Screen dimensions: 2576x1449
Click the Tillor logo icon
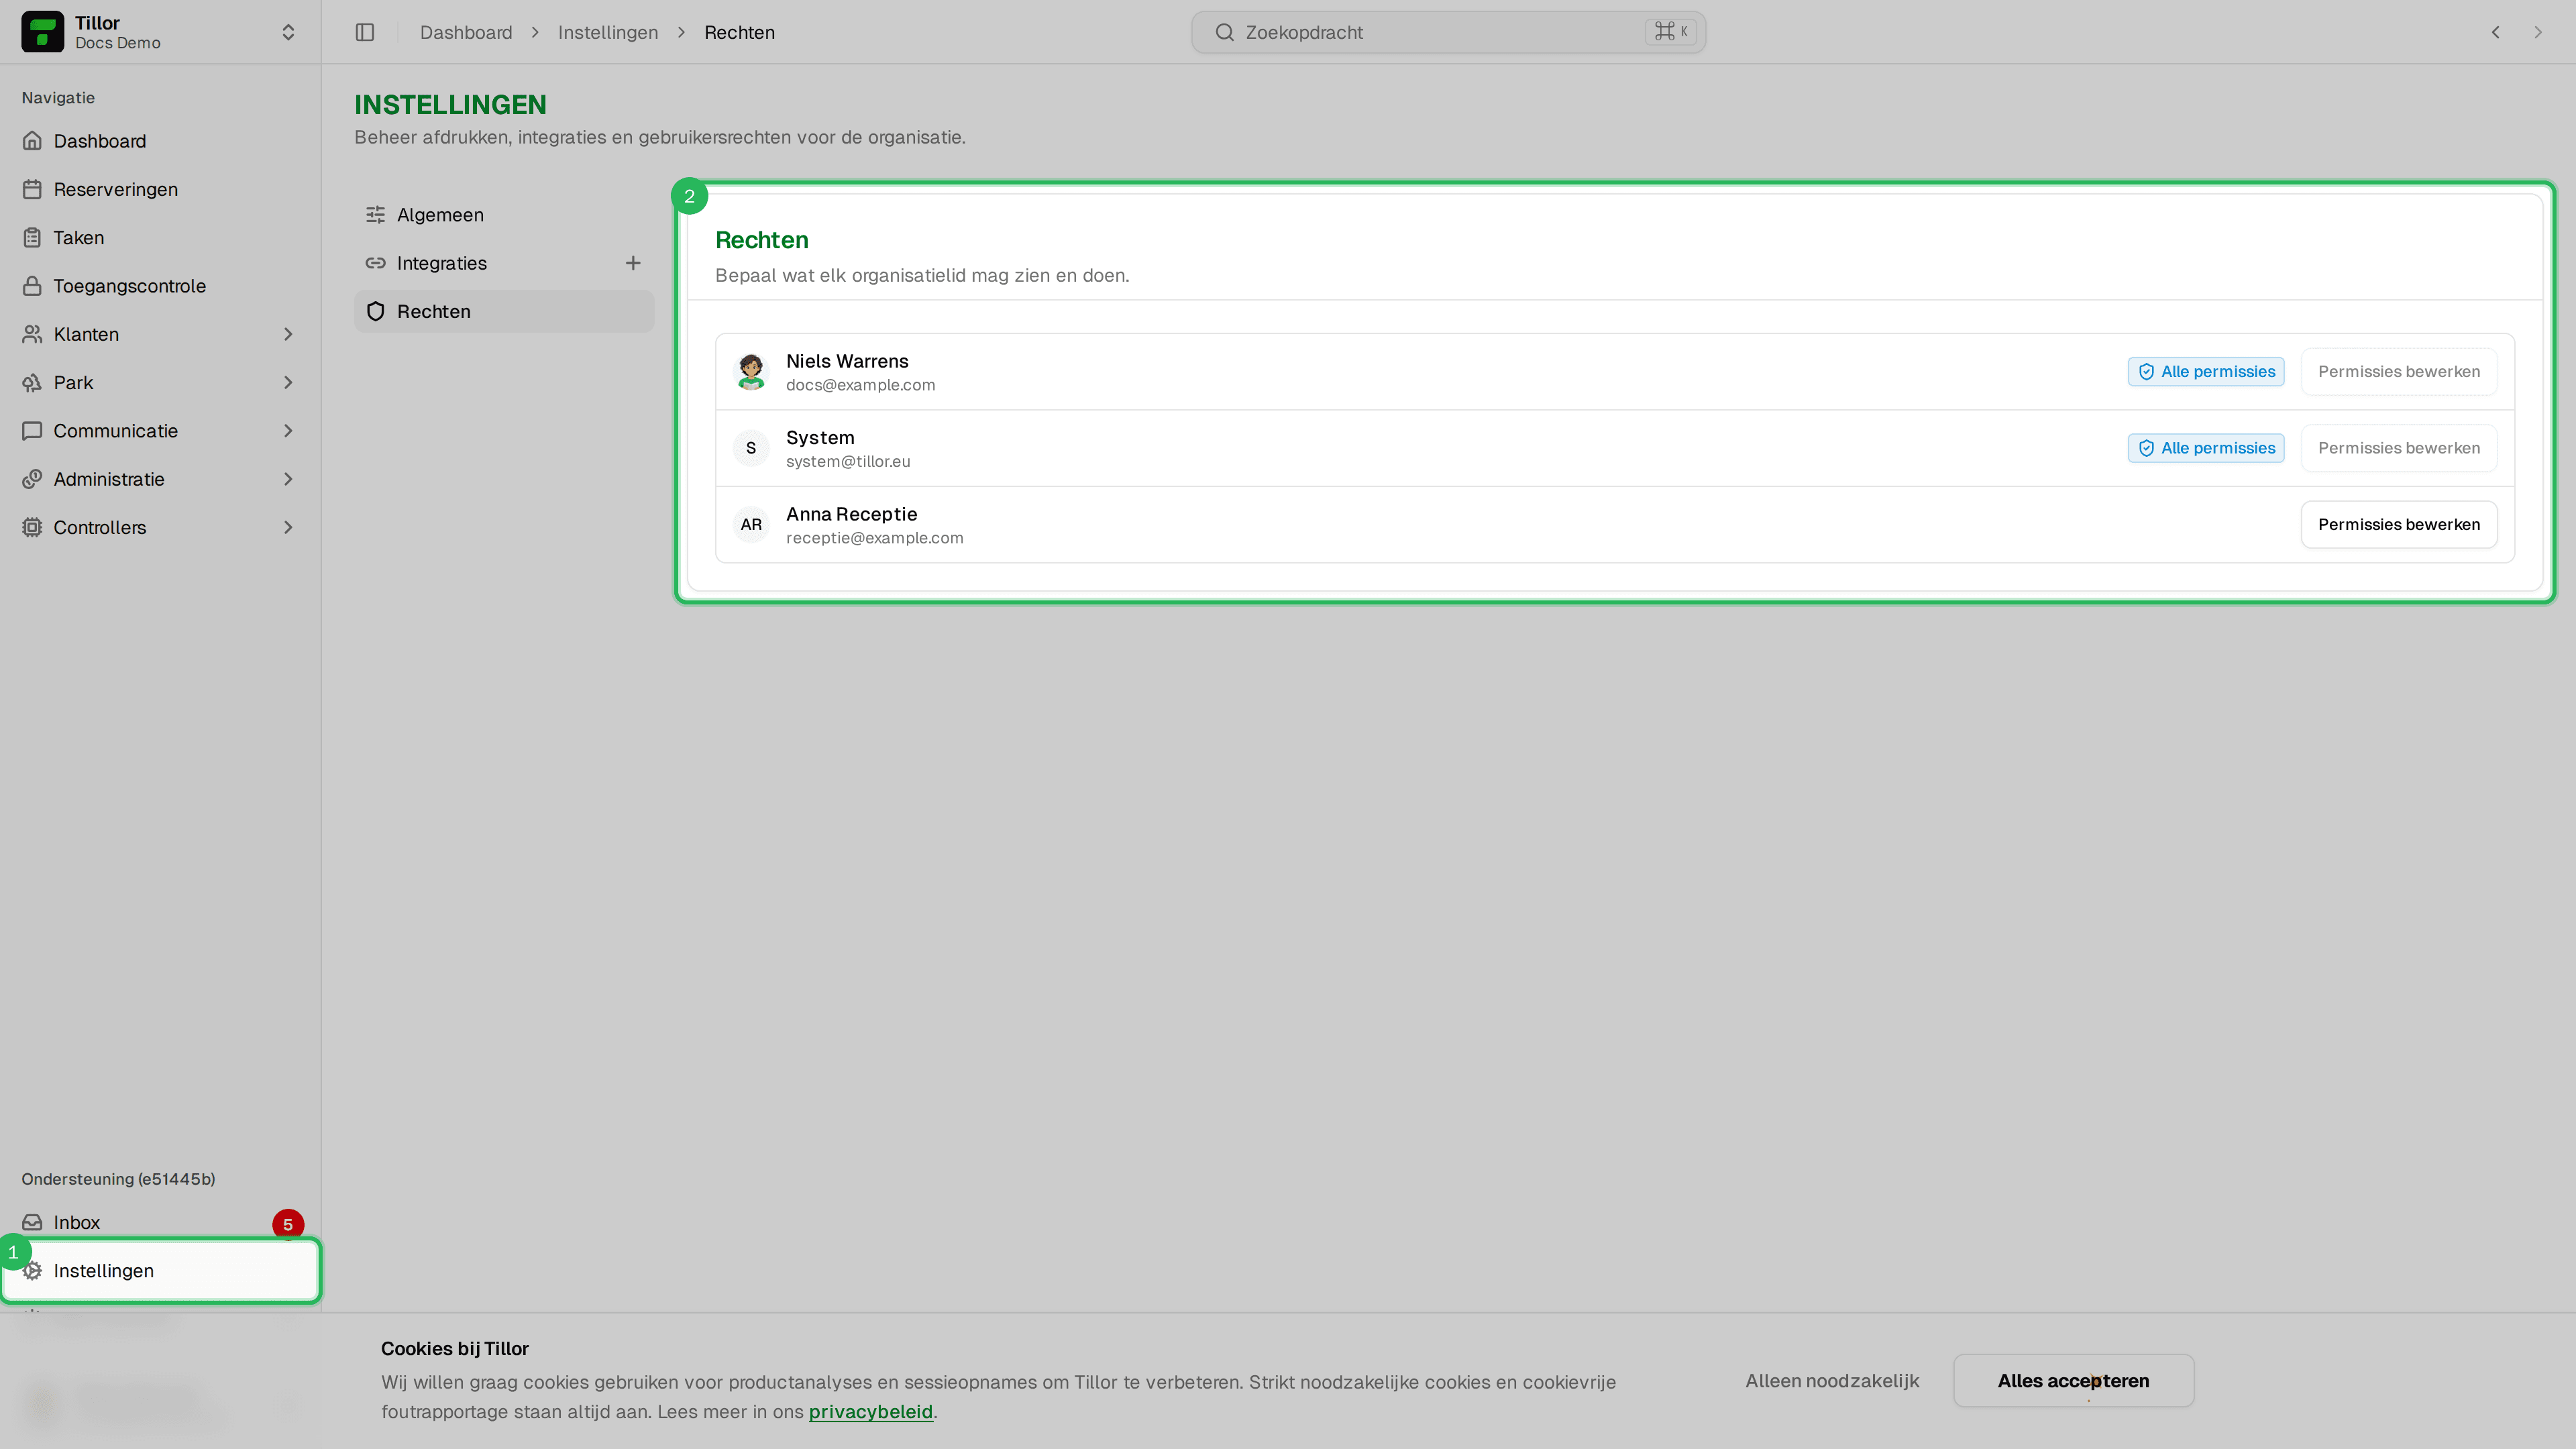click(x=42, y=32)
